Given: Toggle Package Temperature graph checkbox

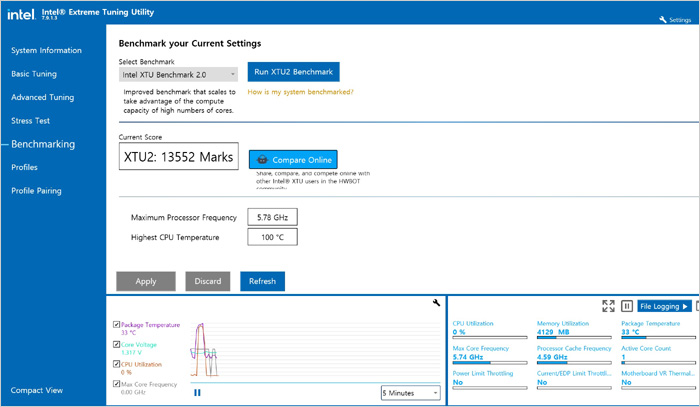Looking at the screenshot, I should pos(117,324).
